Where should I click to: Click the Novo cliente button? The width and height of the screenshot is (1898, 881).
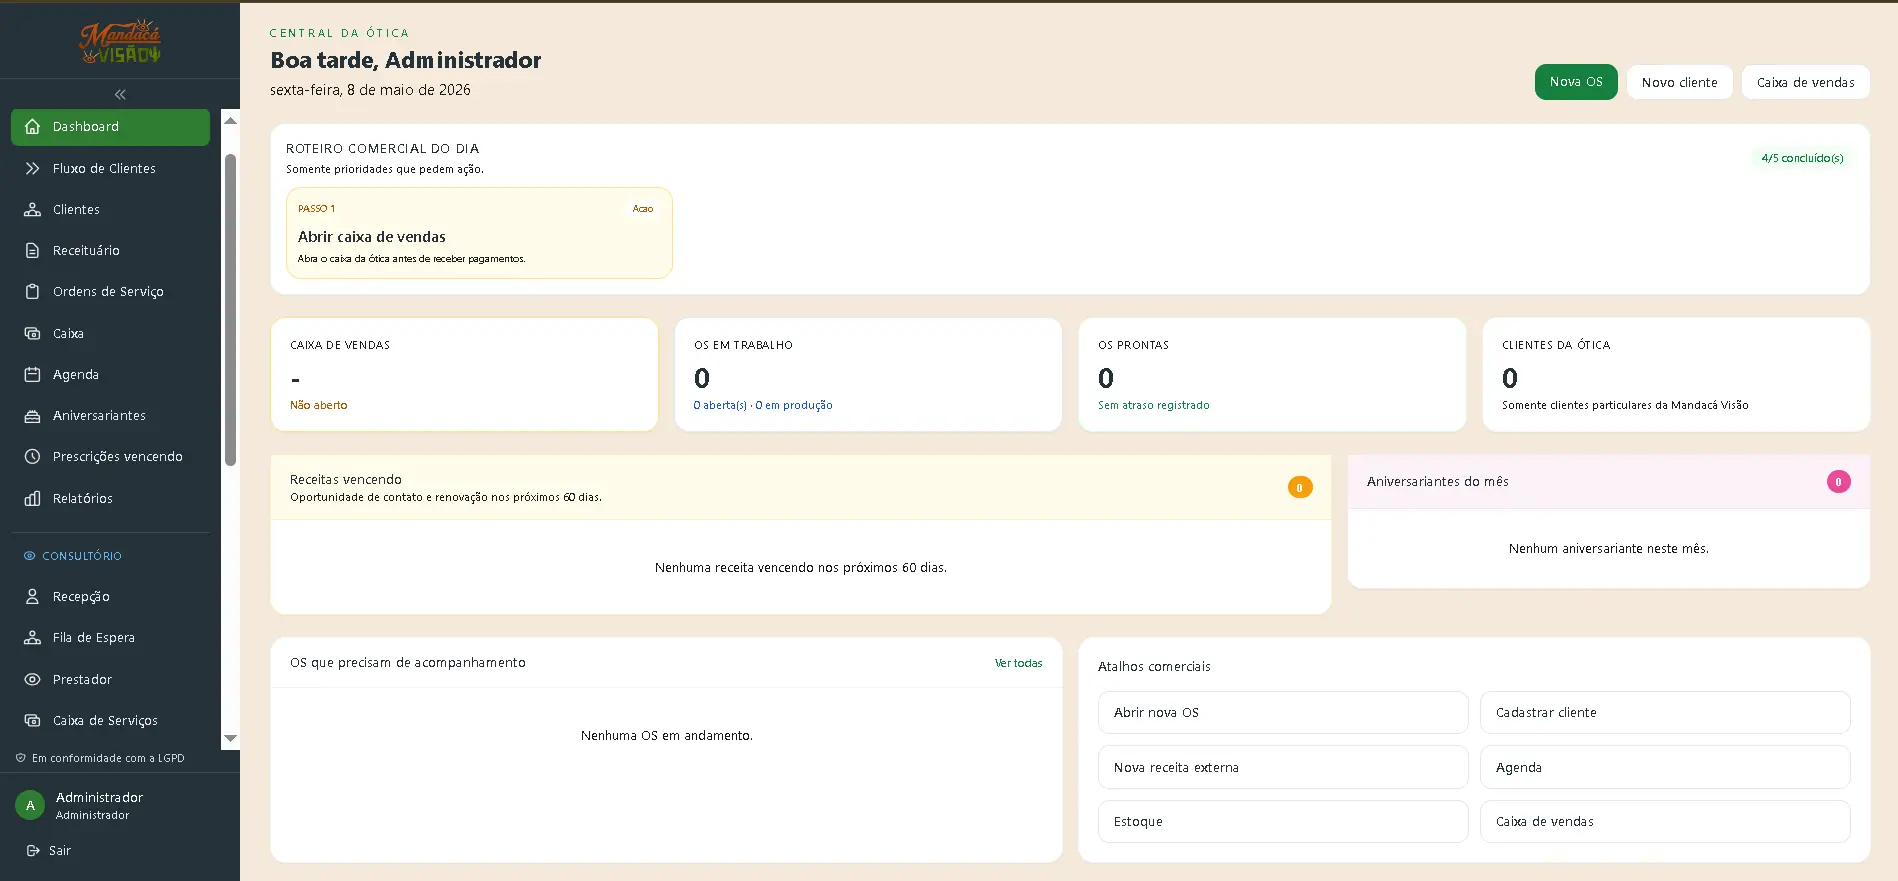[x=1679, y=82]
